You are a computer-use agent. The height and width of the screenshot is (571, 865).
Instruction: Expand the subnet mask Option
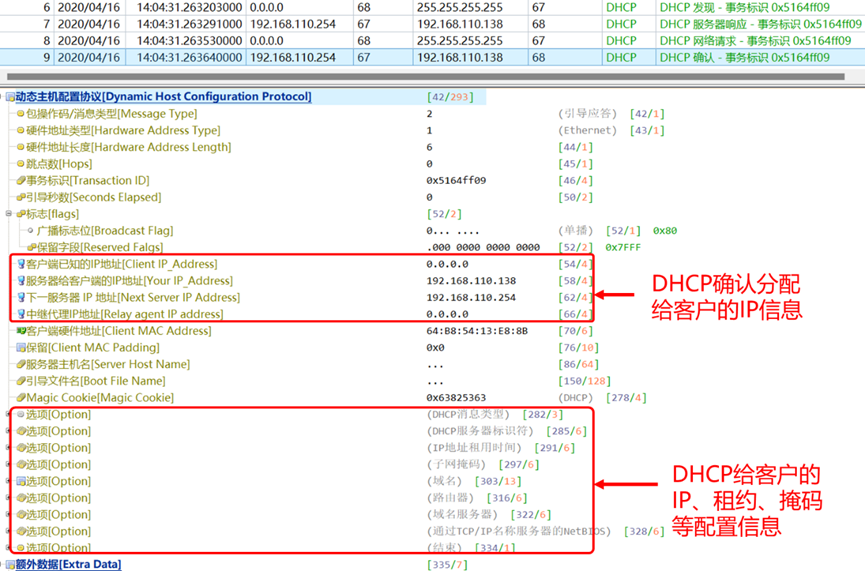tap(8, 465)
